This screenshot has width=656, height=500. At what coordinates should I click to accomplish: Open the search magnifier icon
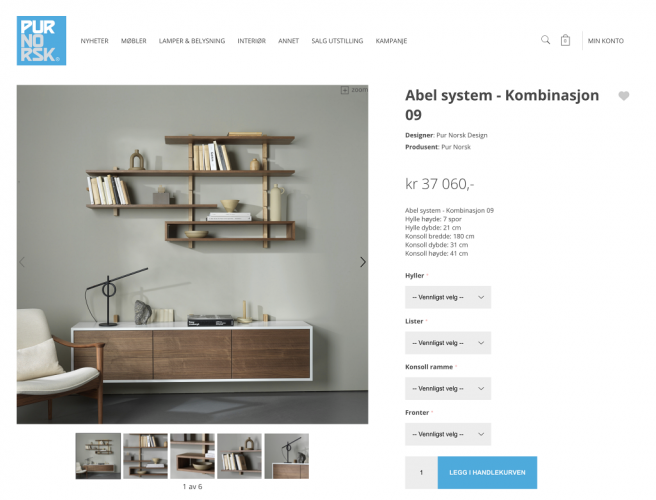click(545, 40)
